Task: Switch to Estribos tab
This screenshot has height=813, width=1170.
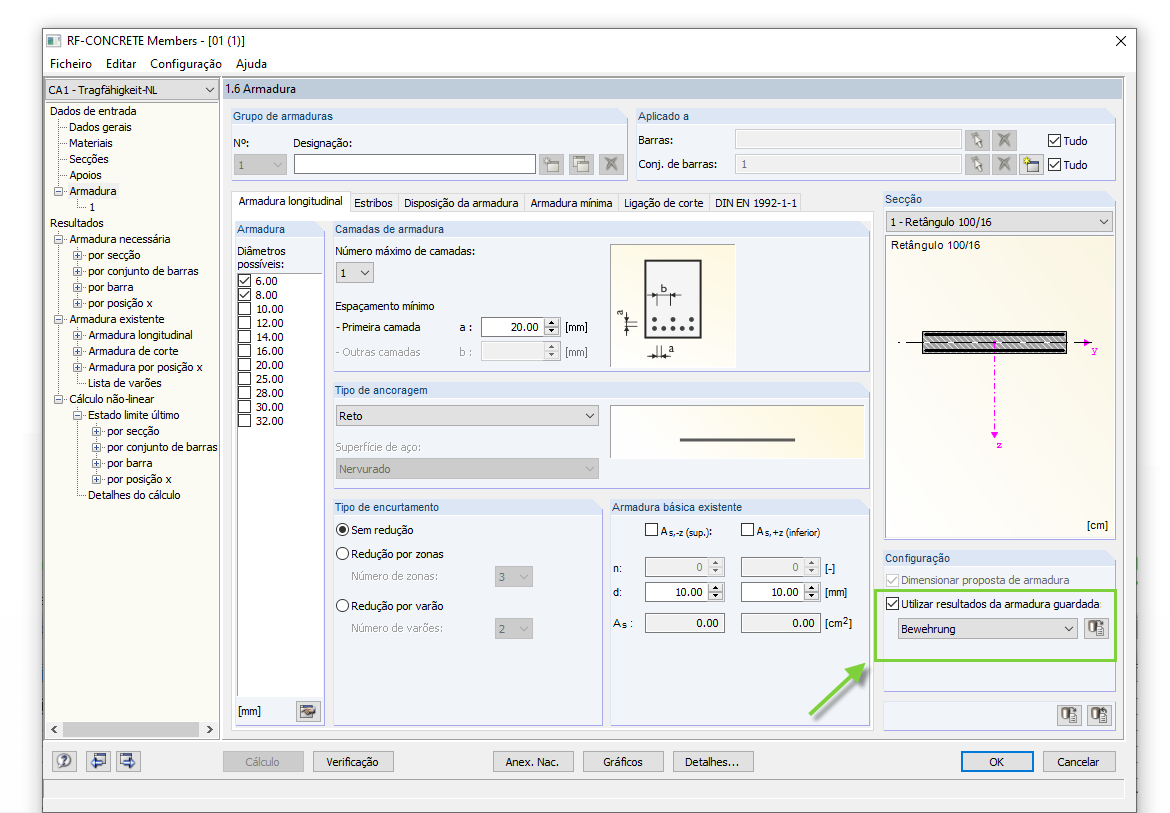Action: click(x=373, y=203)
